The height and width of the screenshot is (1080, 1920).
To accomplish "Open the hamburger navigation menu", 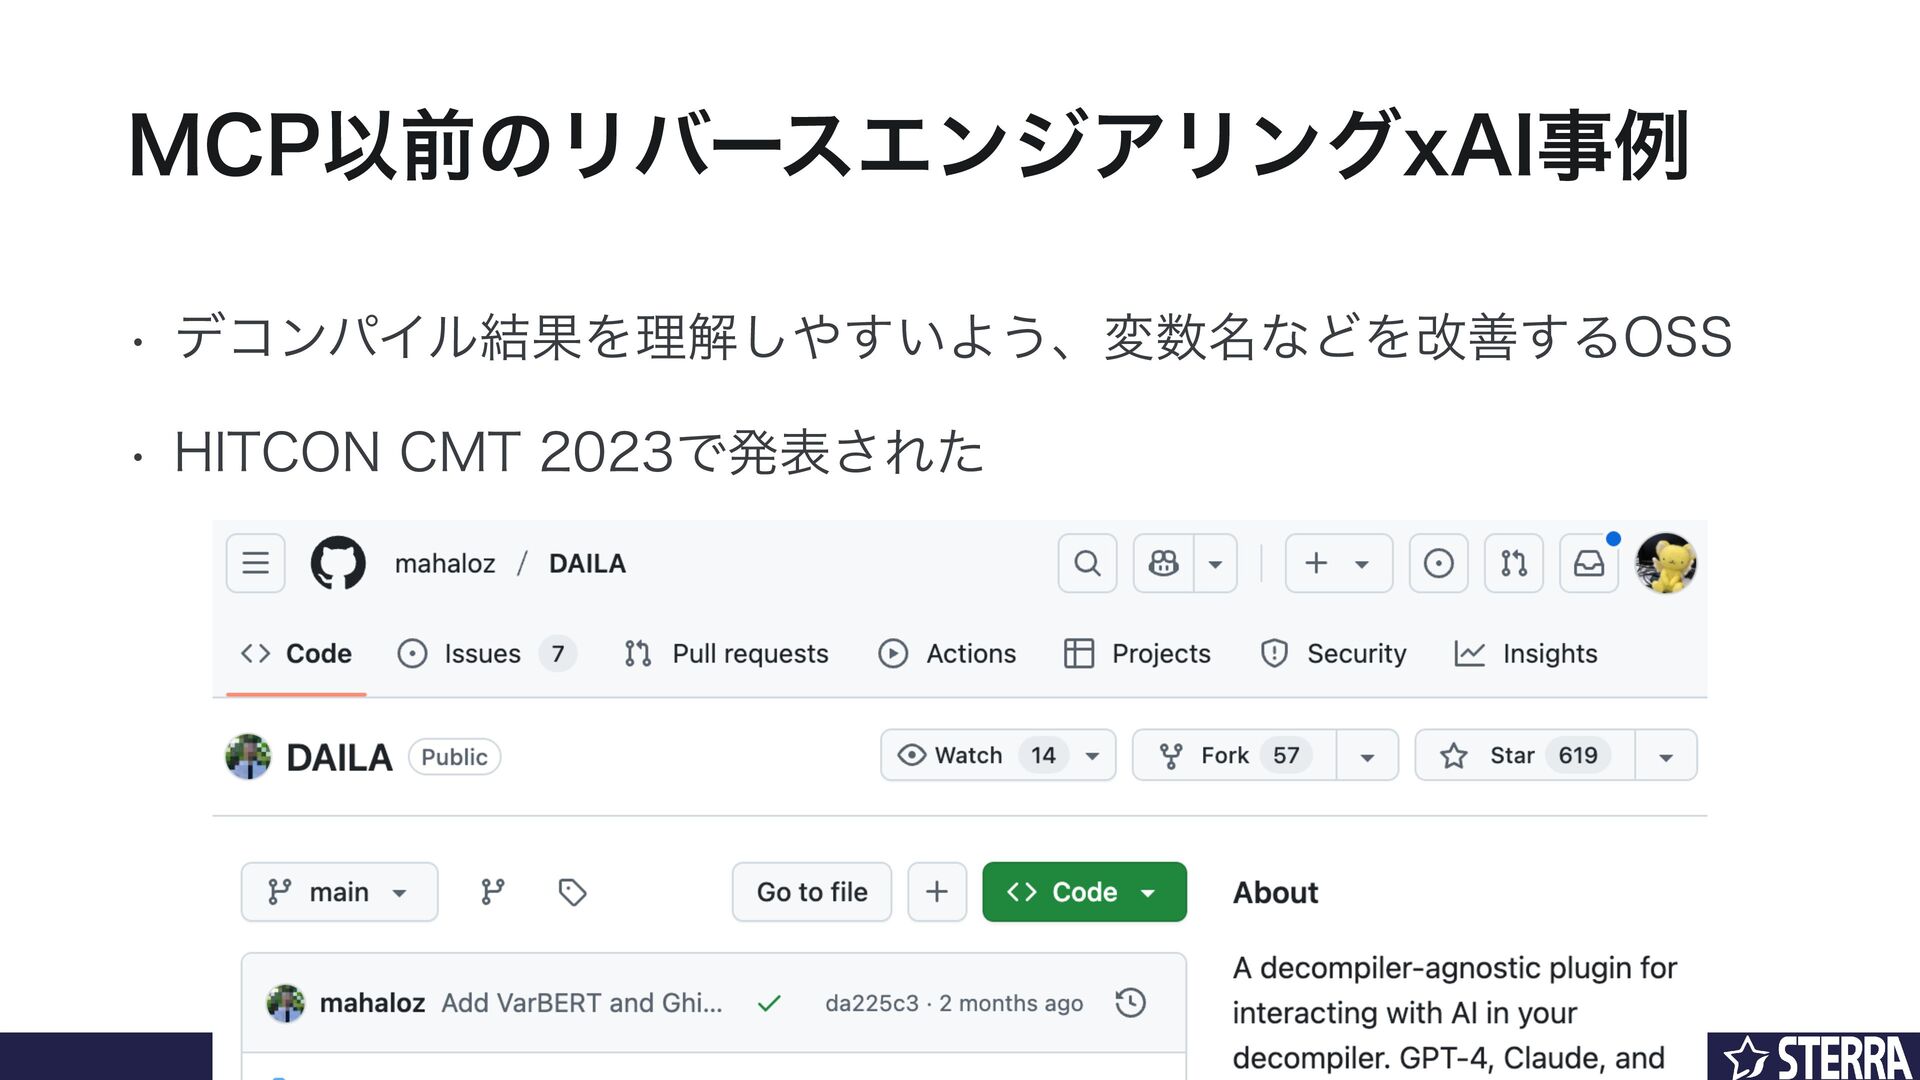I will (x=256, y=563).
